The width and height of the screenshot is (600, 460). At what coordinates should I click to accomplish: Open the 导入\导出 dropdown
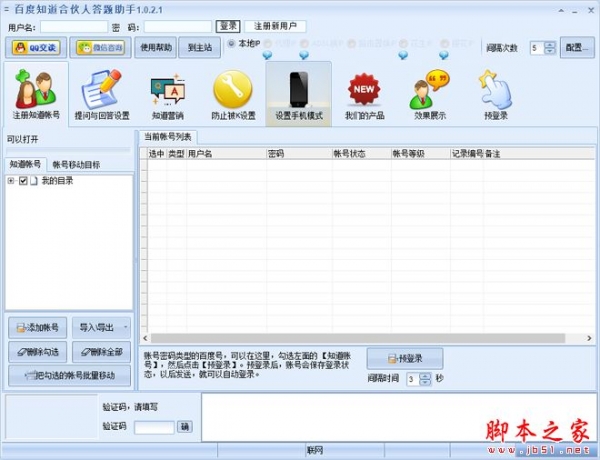101,328
